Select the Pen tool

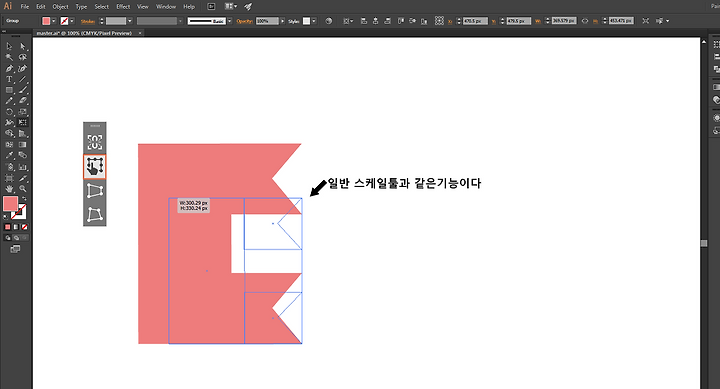click(9, 68)
